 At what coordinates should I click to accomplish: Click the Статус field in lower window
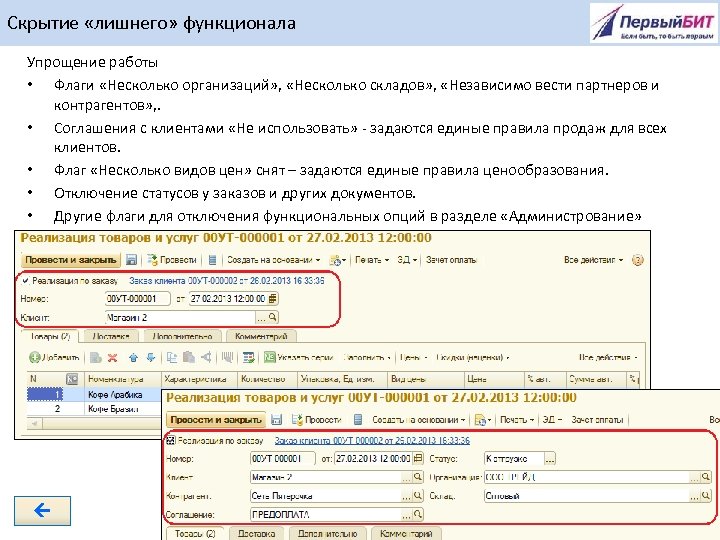click(x=514, y=458)
